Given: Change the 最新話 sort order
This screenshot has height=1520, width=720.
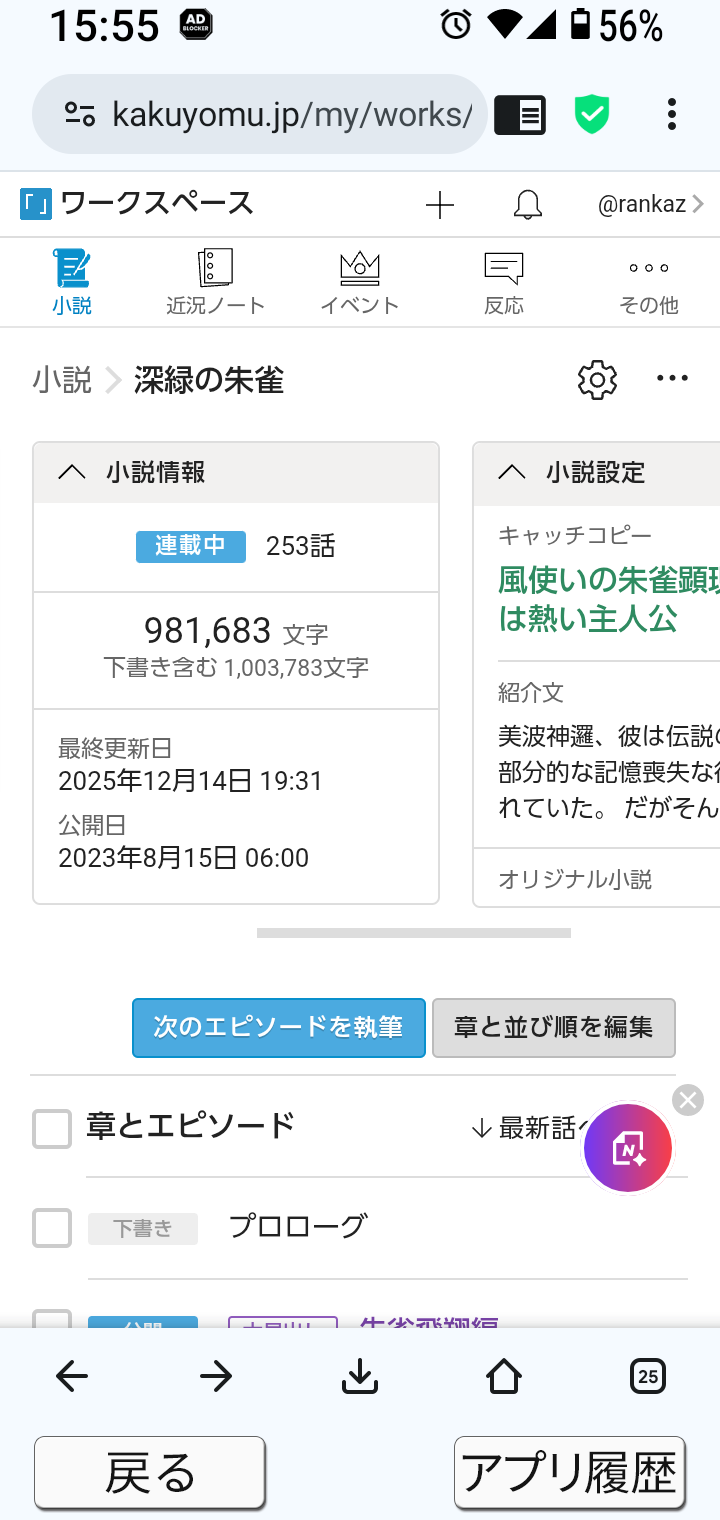Looking at the screenshot, I should coord(525,1128).
